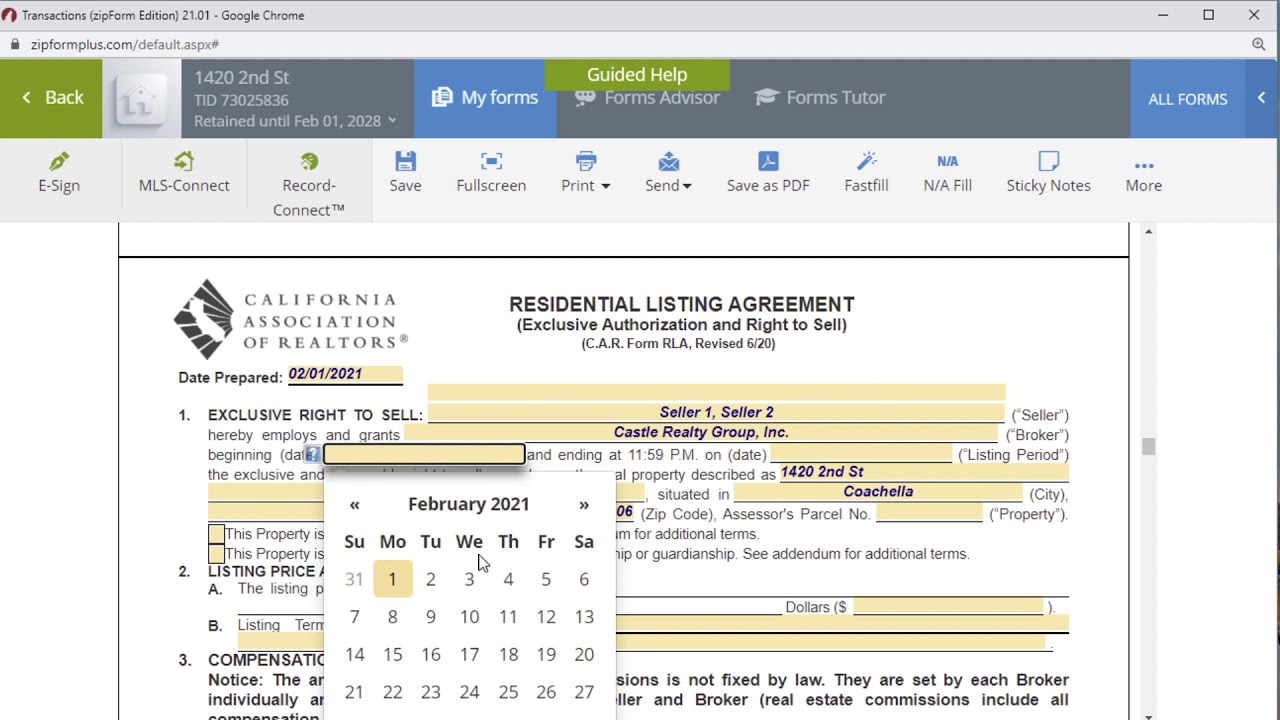Image resolution: width=1280 pixels, height=720 pixels.
Task: Click scrollbar up arrow
Action: point(1148,232)
